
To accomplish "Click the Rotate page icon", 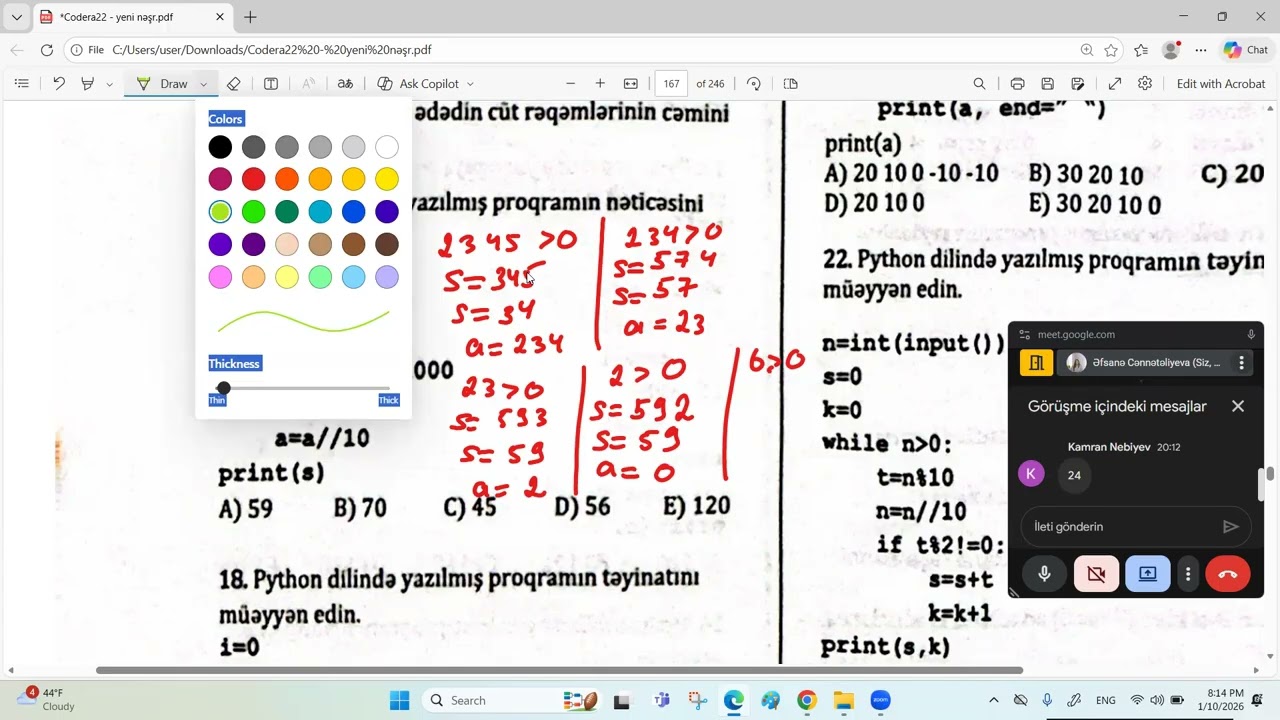I will [x=754, y=84].
